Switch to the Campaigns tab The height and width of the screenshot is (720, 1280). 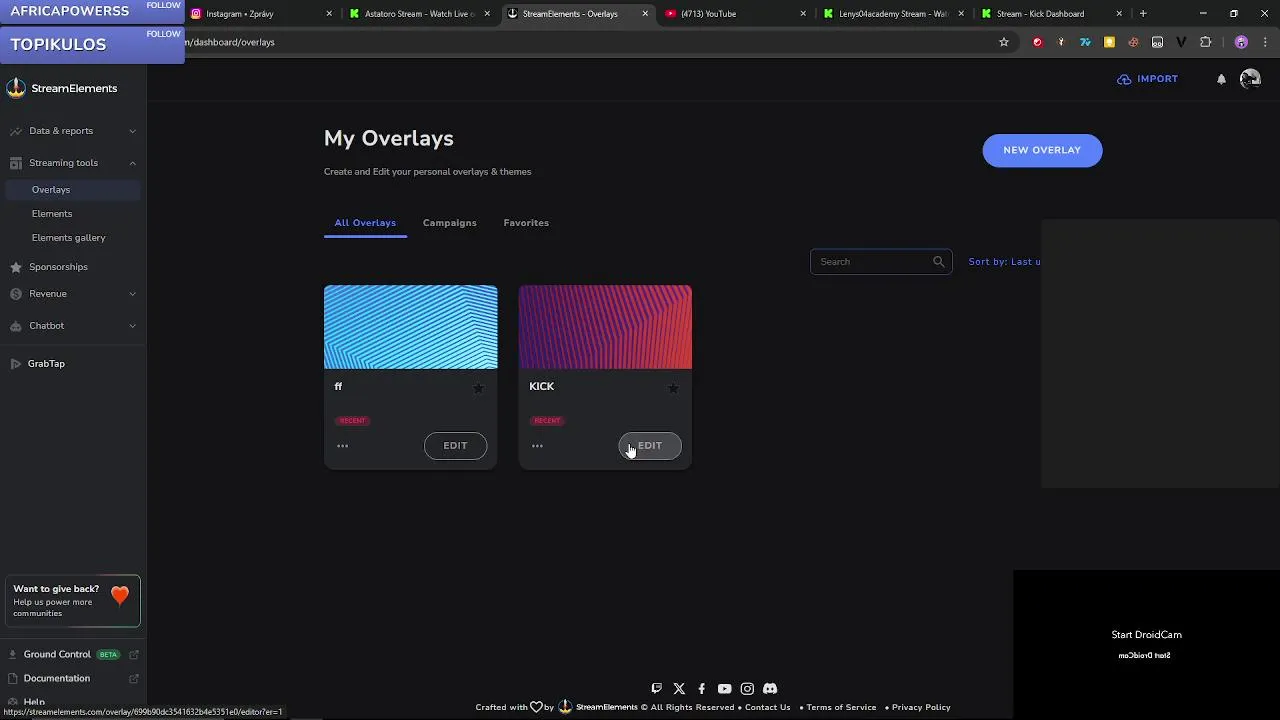coord(449,223)
